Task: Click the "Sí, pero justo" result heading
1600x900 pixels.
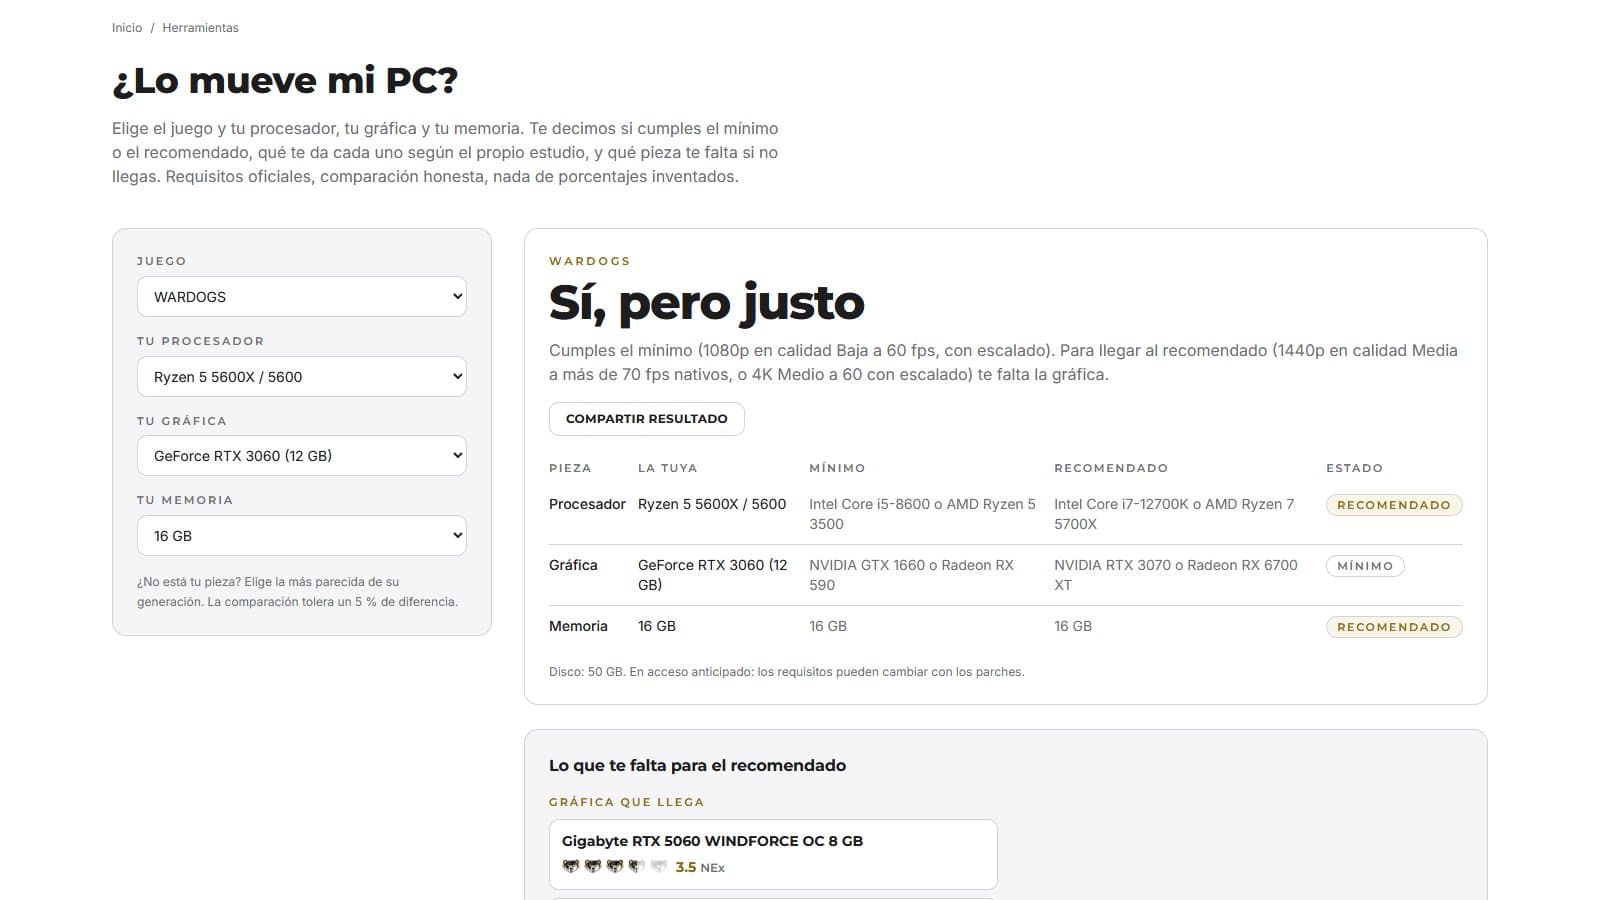Action: tap(707, 302)
